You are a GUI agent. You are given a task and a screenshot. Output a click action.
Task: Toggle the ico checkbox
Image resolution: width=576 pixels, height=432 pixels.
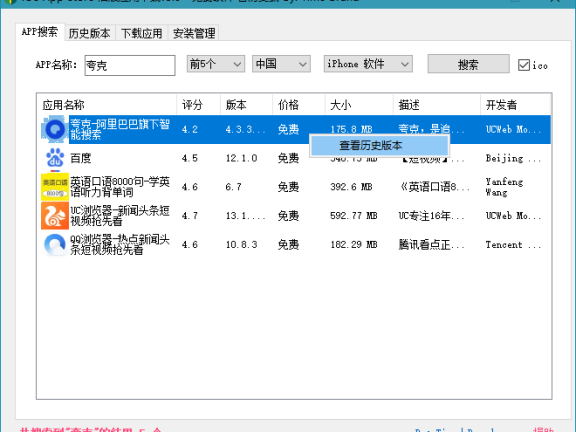point(523,65)
